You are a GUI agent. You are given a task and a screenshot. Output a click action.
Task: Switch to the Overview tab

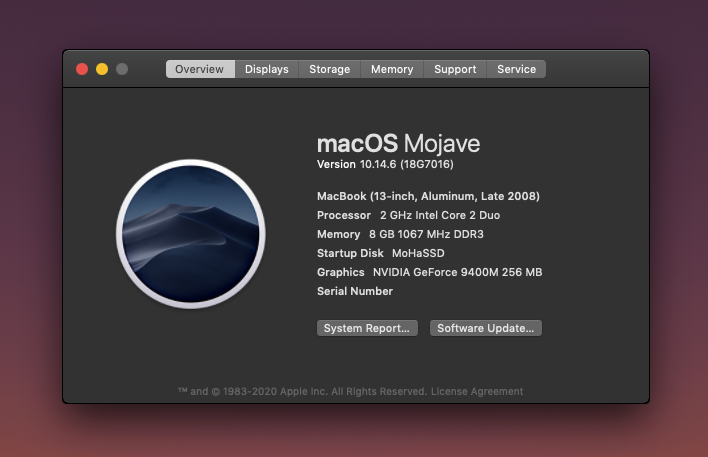pyautogui.click(x=200, y=69)
